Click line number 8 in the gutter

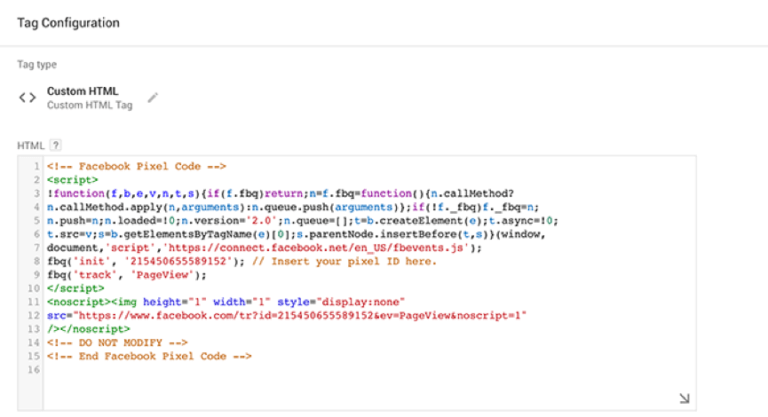tap(36, 261)
